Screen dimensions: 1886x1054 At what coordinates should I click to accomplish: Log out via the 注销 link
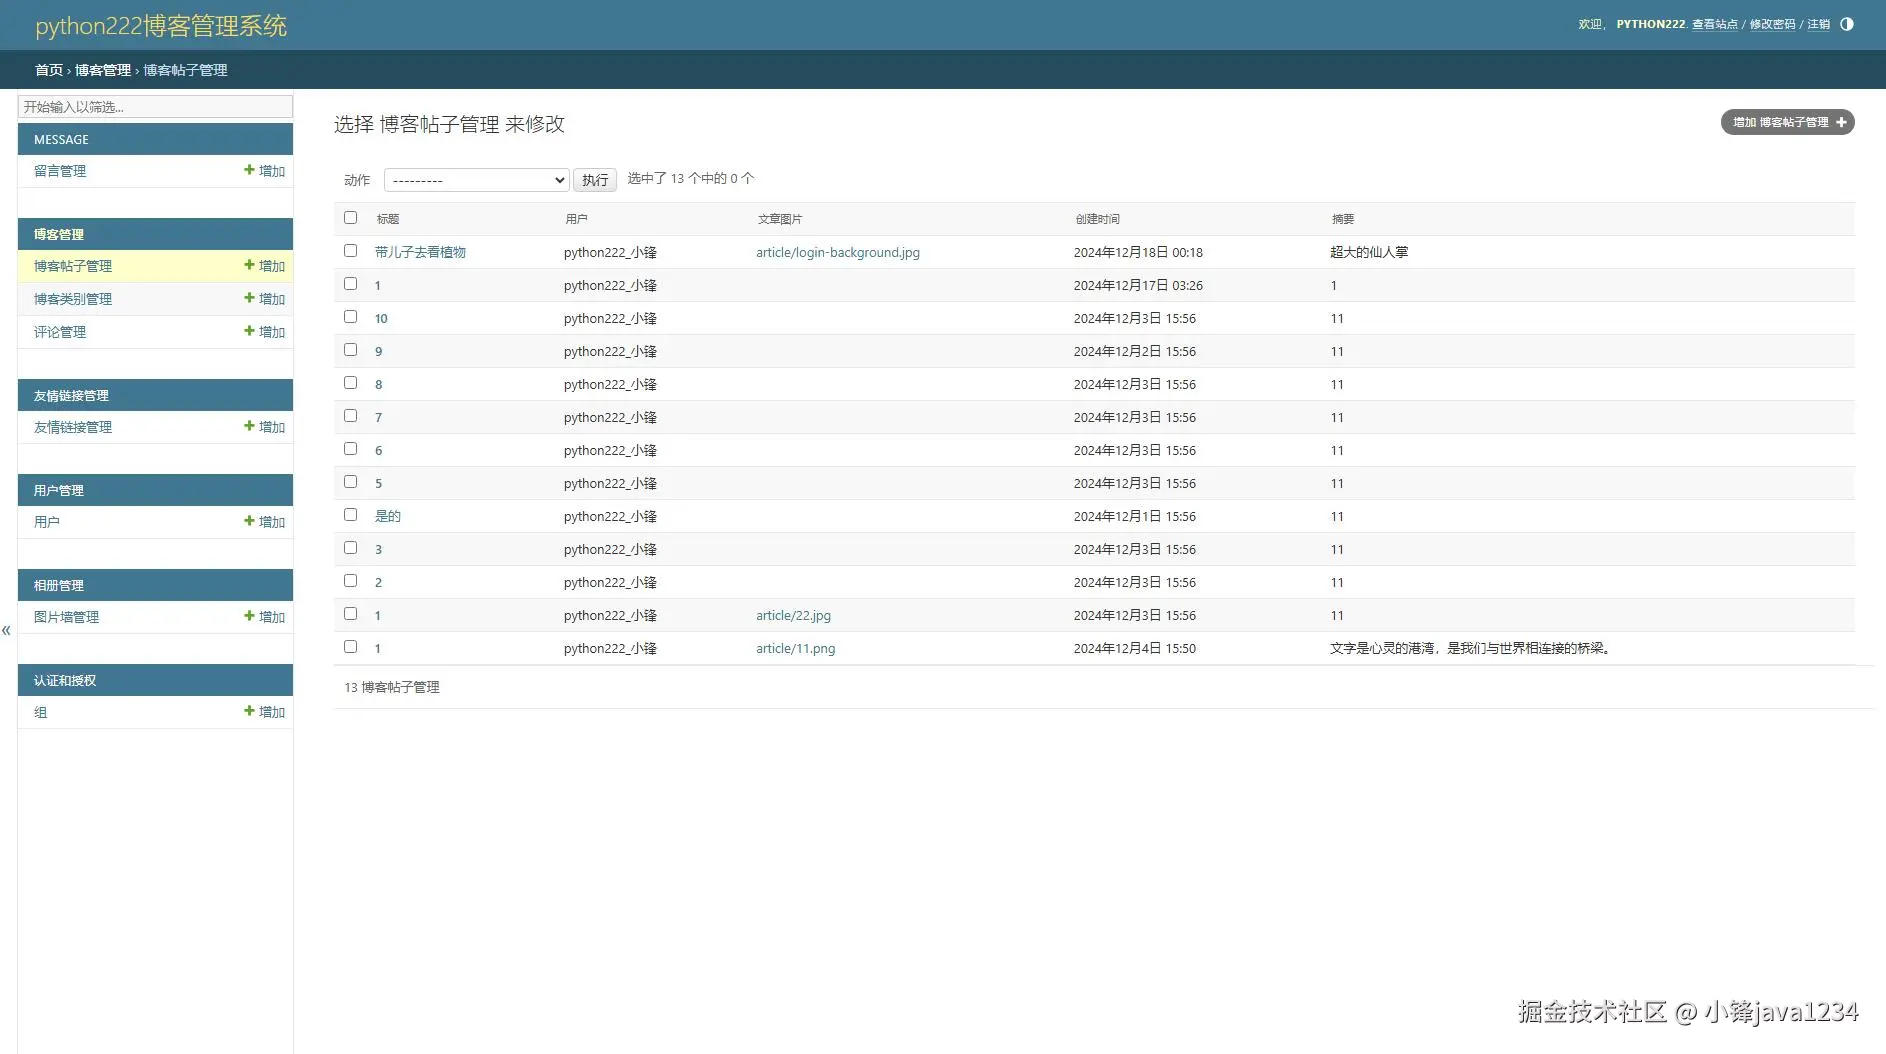[1818, 24]
